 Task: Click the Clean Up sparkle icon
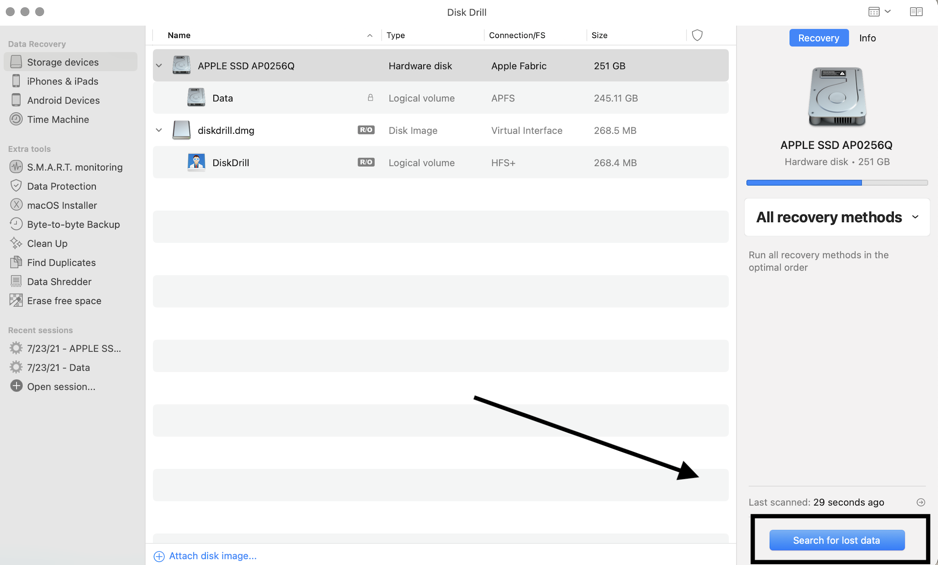tap(16, 243)
